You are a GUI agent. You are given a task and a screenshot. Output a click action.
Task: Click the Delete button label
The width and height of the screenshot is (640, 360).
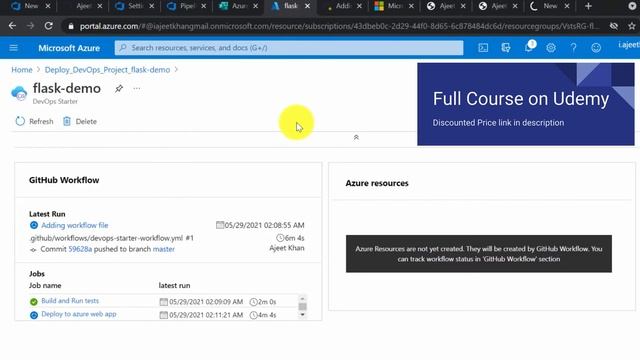(x=86, y=121)
